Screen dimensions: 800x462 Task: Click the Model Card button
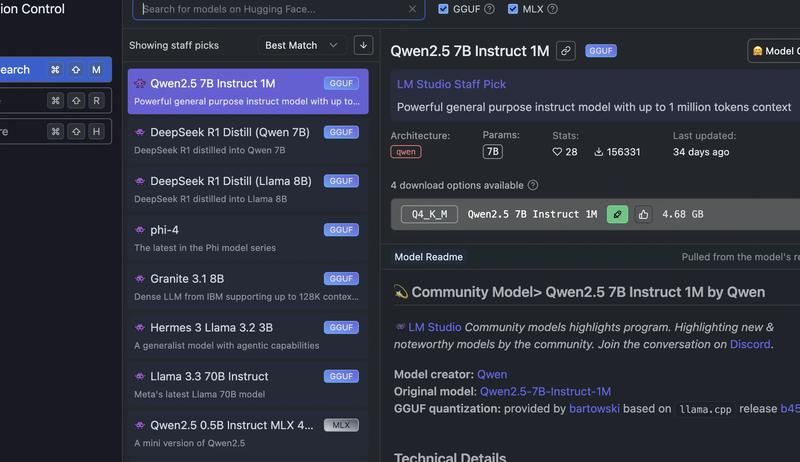coord(774,51)
